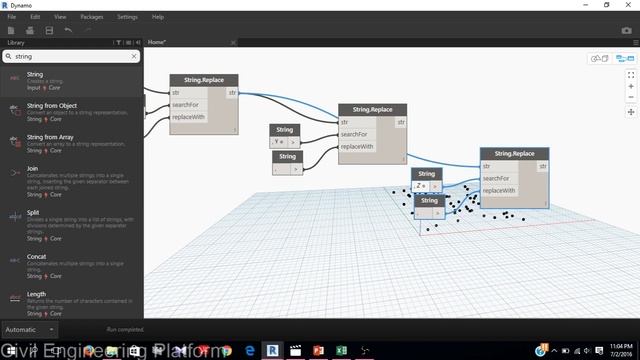Click the Redo arrow icon
The image size is (640, 360).
[88, 30]
